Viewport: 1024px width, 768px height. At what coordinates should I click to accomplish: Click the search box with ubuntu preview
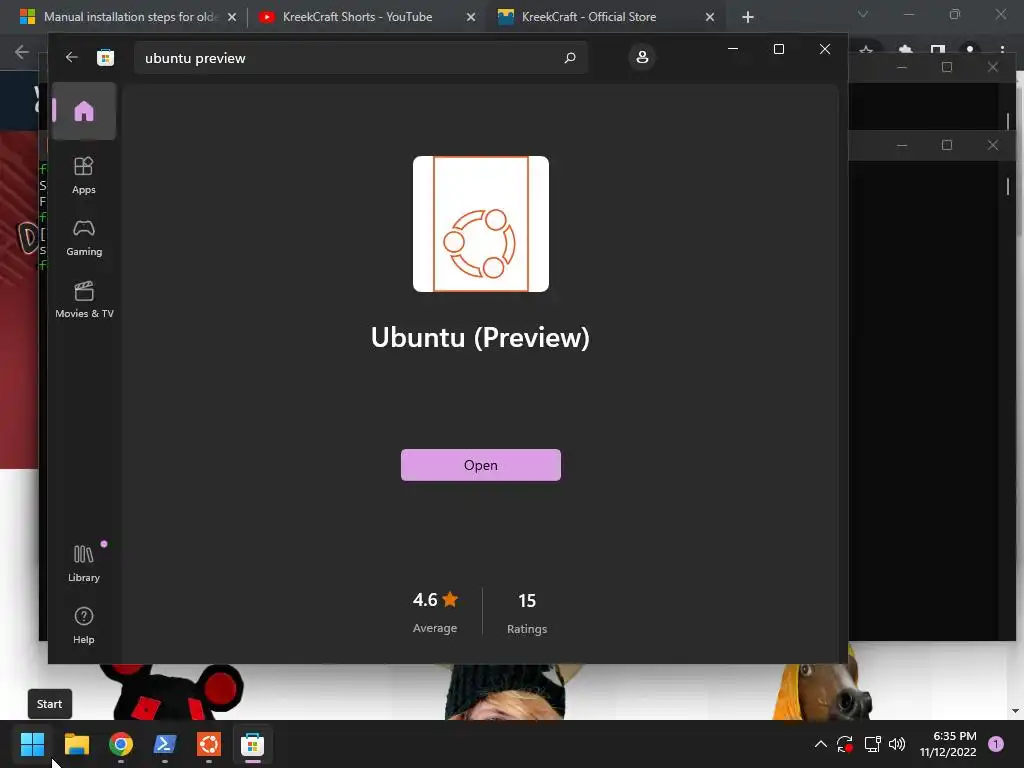coord(360,57)
